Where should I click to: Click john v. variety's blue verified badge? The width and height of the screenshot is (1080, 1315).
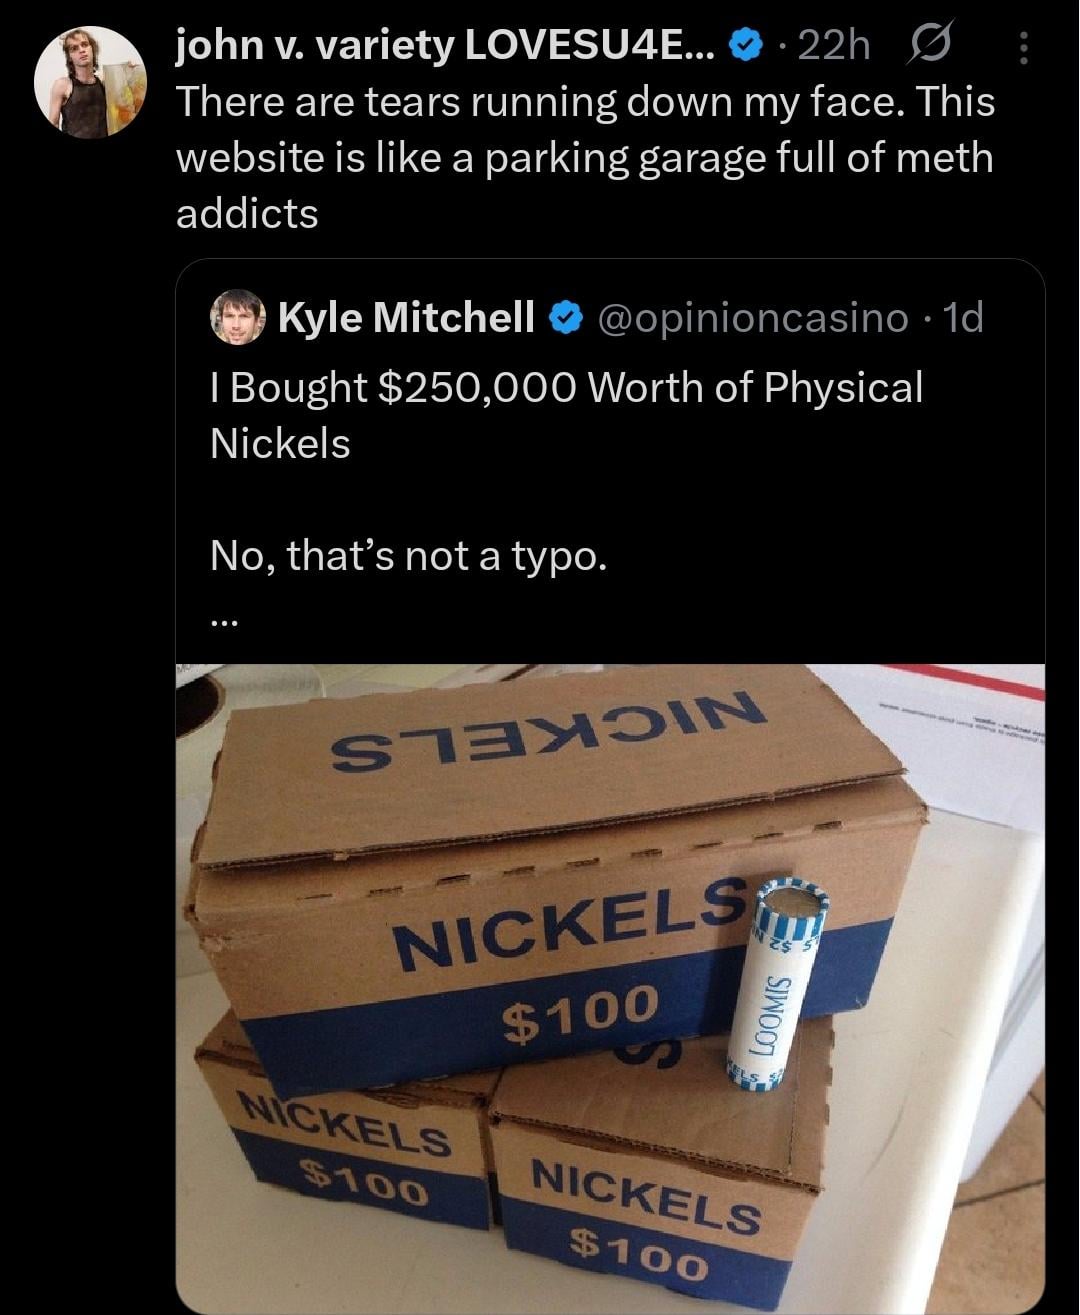(x=746, y=46)
